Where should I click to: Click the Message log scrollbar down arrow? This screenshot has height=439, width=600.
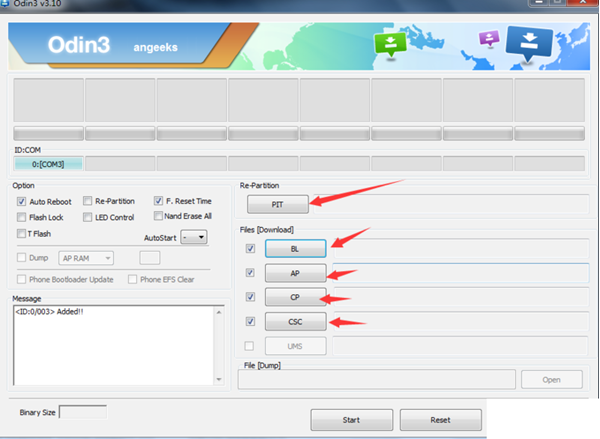tap(221, 381)
